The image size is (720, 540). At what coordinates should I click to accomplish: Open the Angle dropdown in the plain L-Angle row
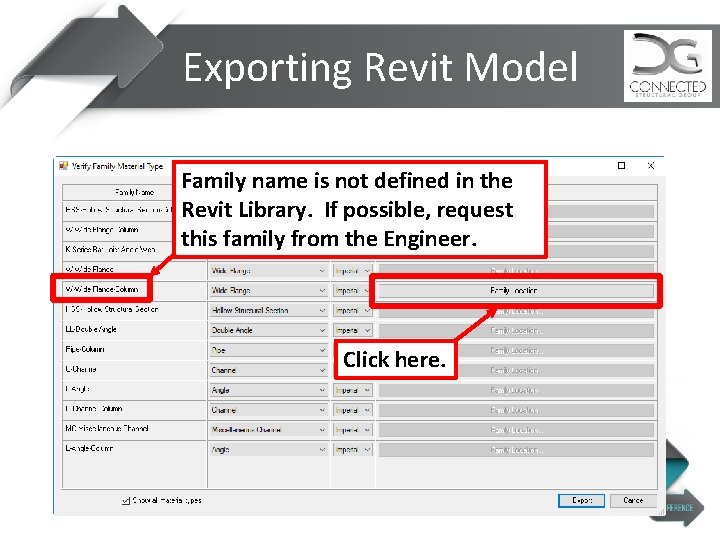tap(268, 390)
